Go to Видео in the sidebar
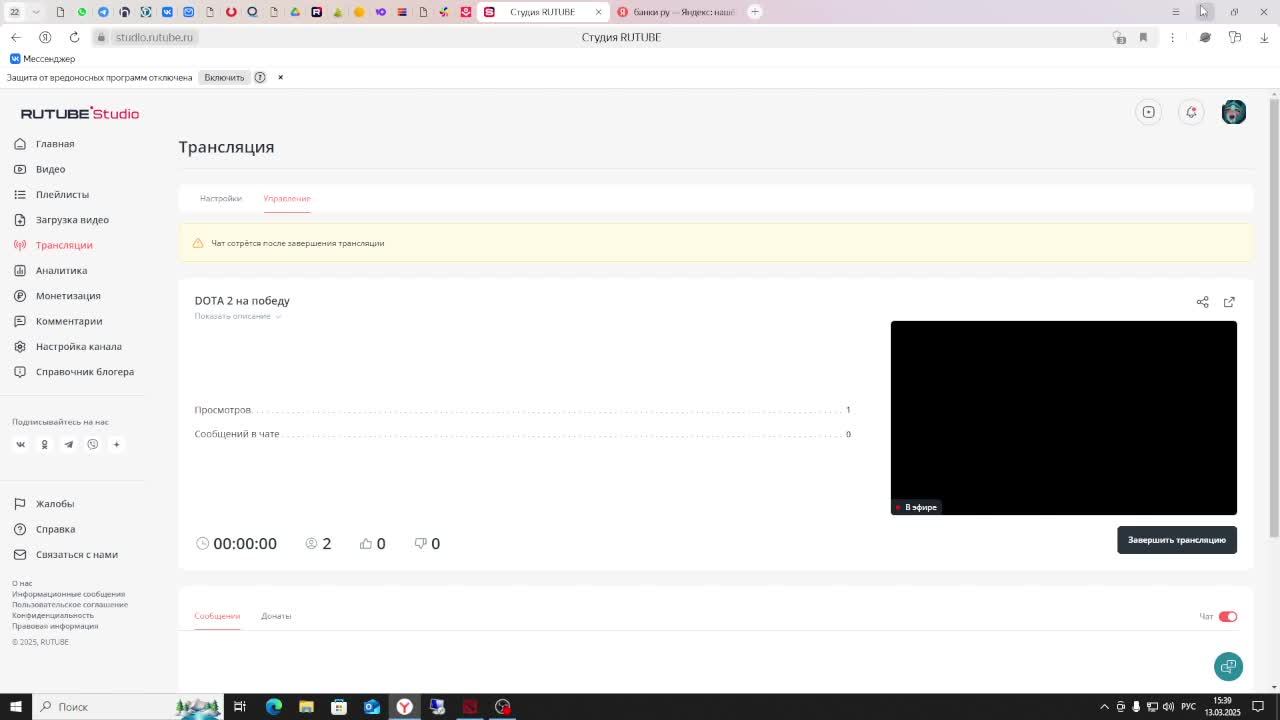1280x720 pixels. click(x=40, y=169)
